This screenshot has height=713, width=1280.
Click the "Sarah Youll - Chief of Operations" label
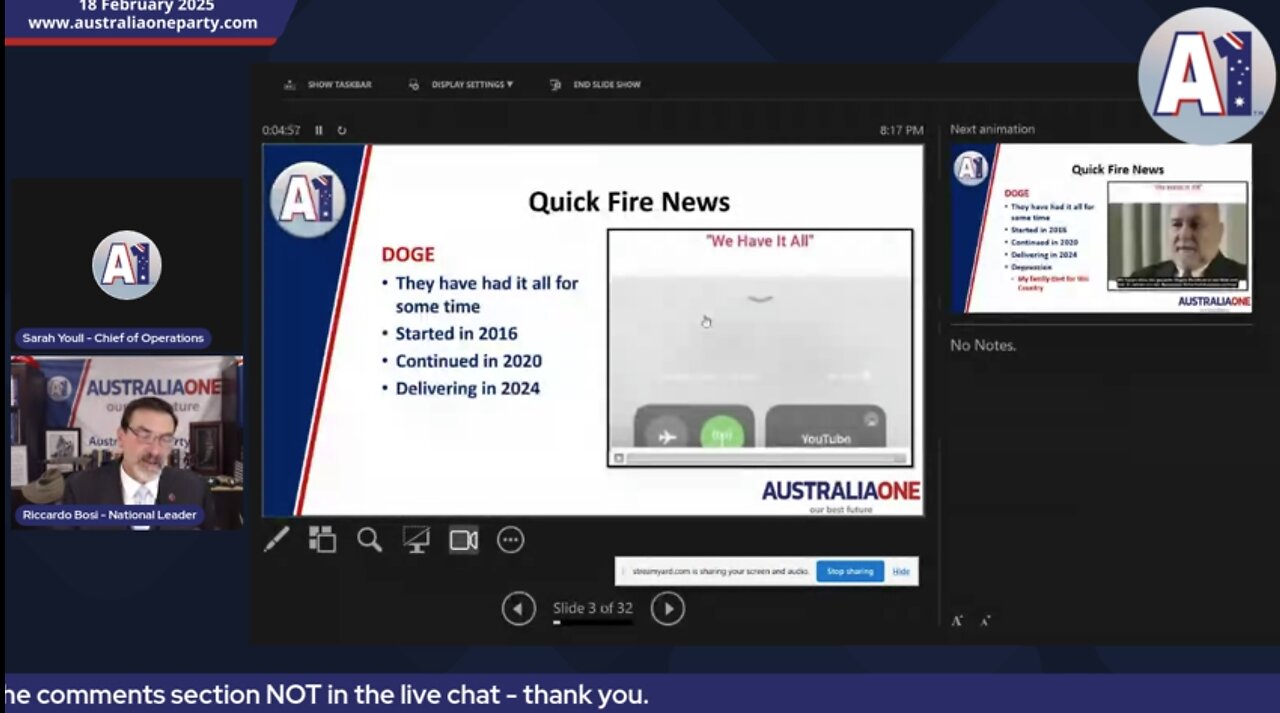(x=113, y=338)
